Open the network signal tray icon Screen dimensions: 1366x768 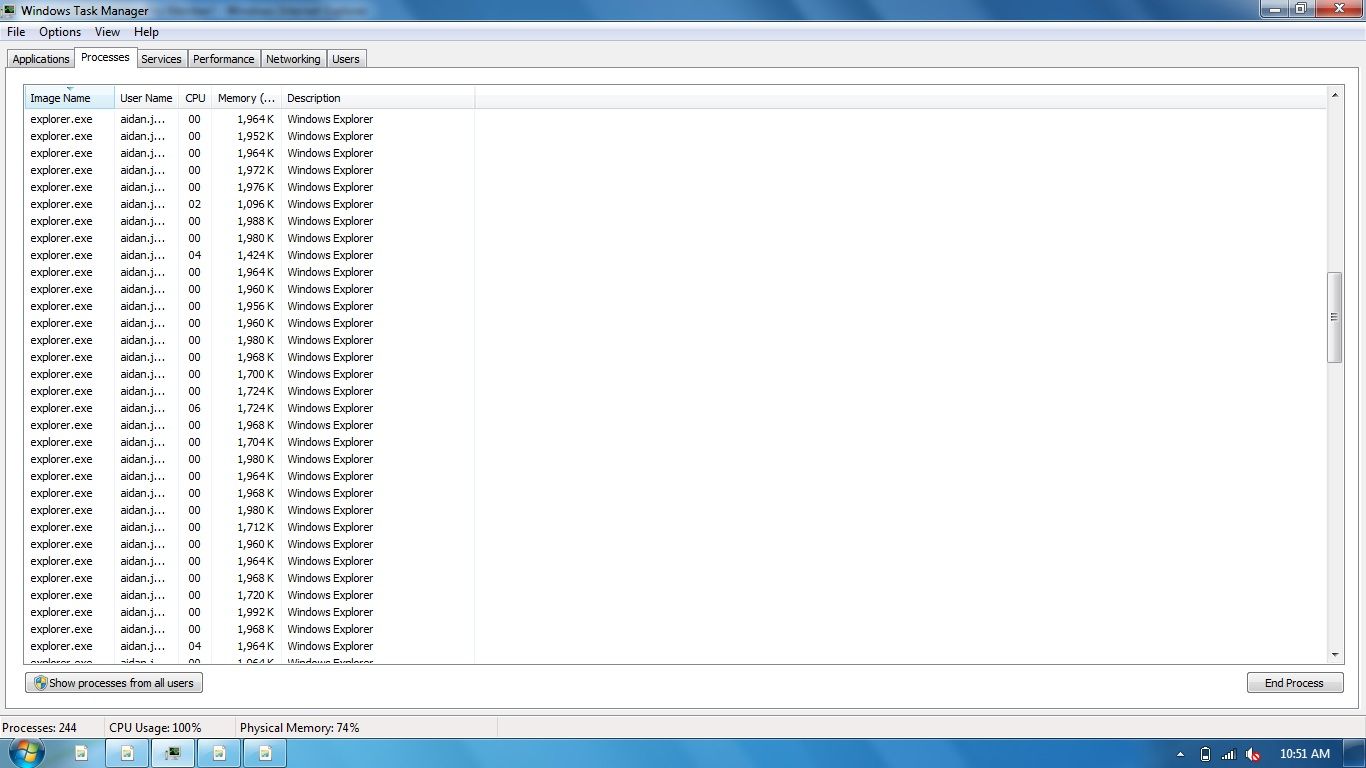coord(1229,754)
